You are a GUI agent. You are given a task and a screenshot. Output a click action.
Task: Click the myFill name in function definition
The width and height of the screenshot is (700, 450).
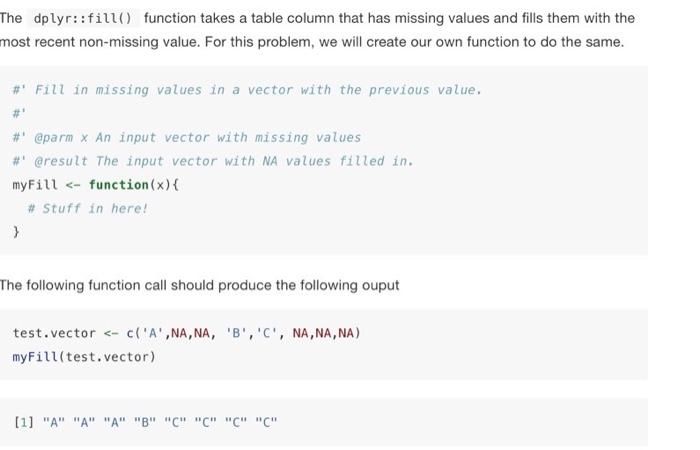point(36,185)
